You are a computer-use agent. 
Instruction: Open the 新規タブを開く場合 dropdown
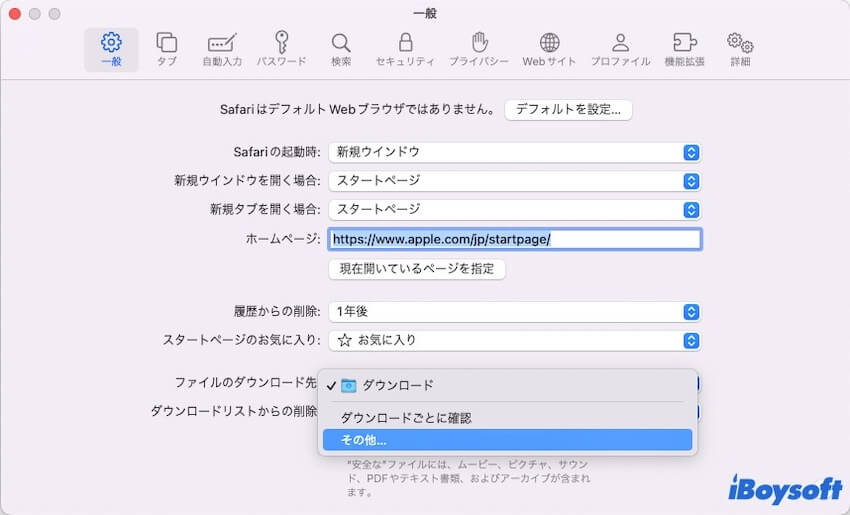coord(514,210)
